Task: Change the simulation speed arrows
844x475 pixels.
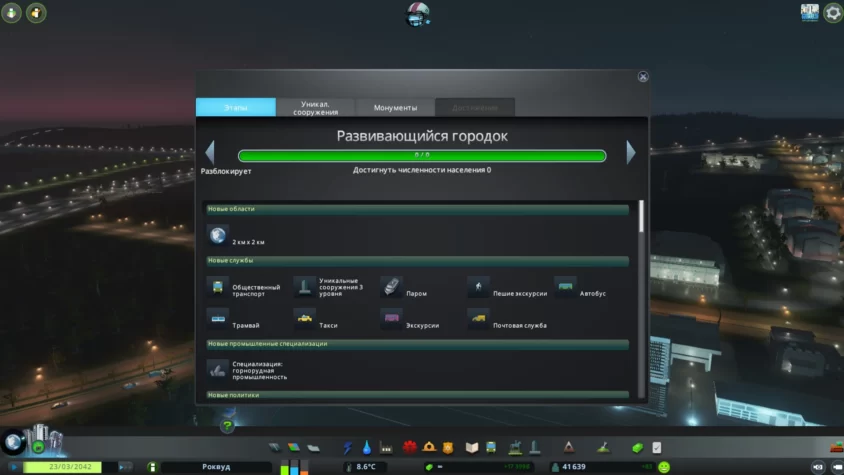Action: coord(124,467)
